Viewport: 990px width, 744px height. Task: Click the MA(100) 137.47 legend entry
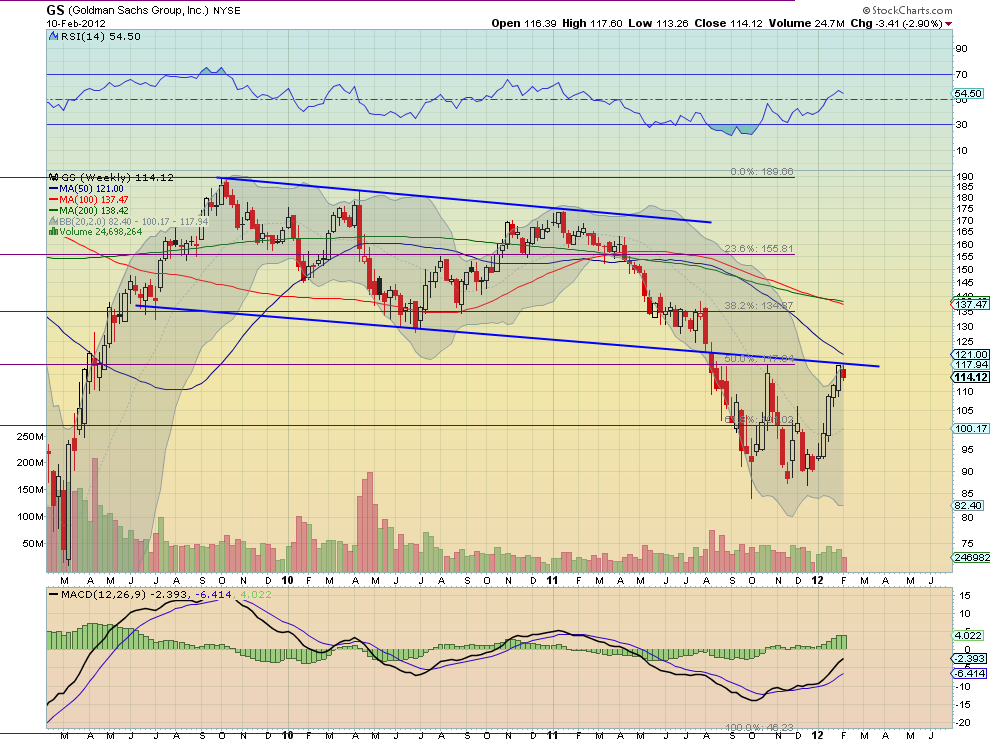(93, 200)
